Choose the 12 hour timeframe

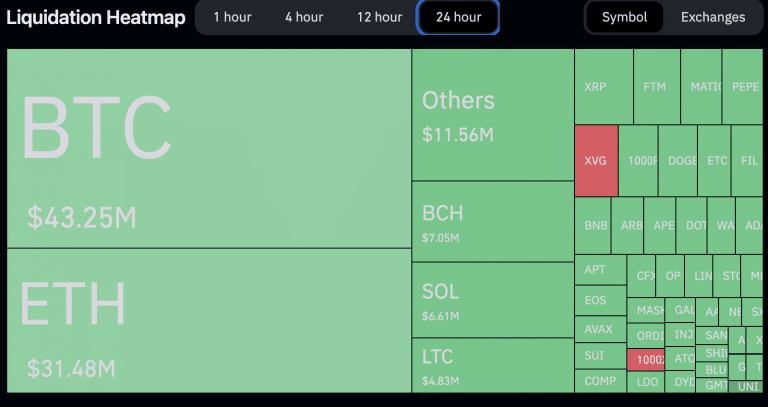pyautogui.click(x=380, y=17)
